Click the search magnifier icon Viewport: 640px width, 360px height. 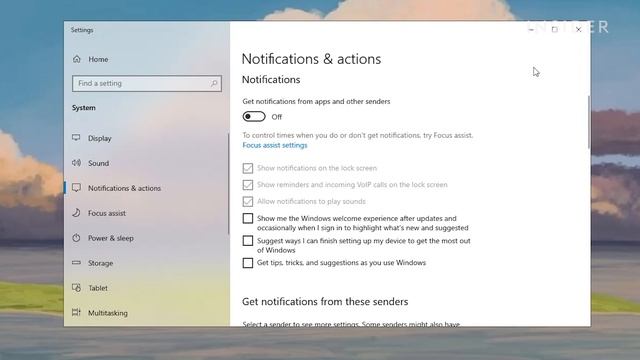tap(214, 83)
